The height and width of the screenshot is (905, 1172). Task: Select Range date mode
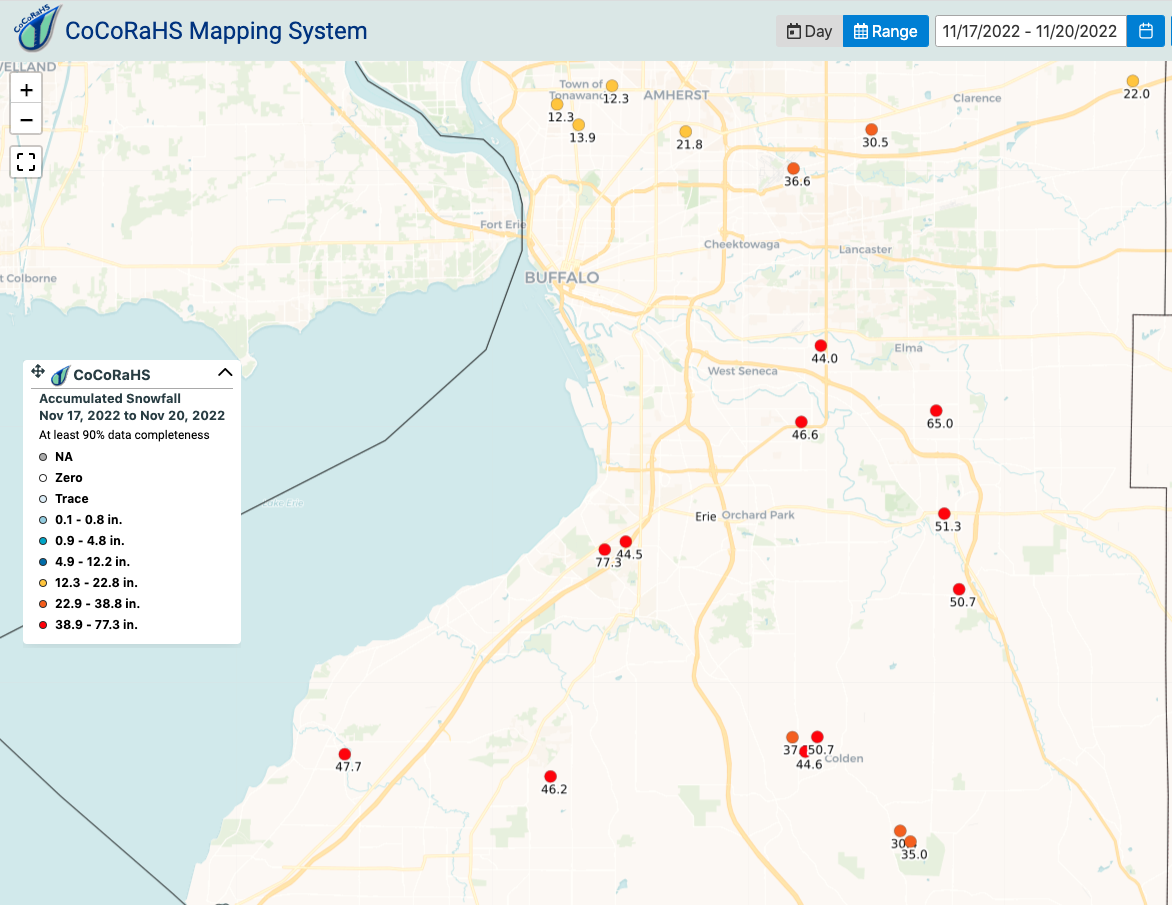click(885, 31)
